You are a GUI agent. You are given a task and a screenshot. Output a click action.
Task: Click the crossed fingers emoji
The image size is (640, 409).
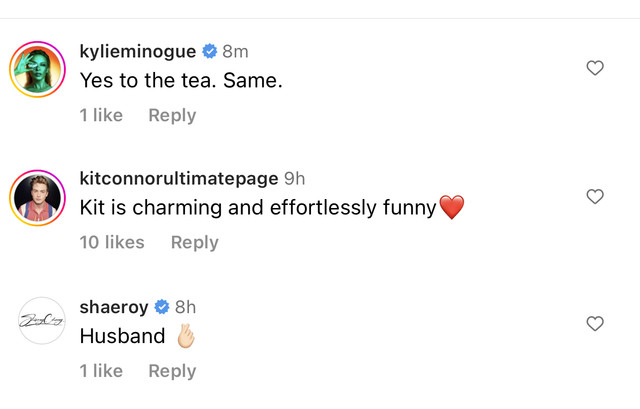point(186,336)
